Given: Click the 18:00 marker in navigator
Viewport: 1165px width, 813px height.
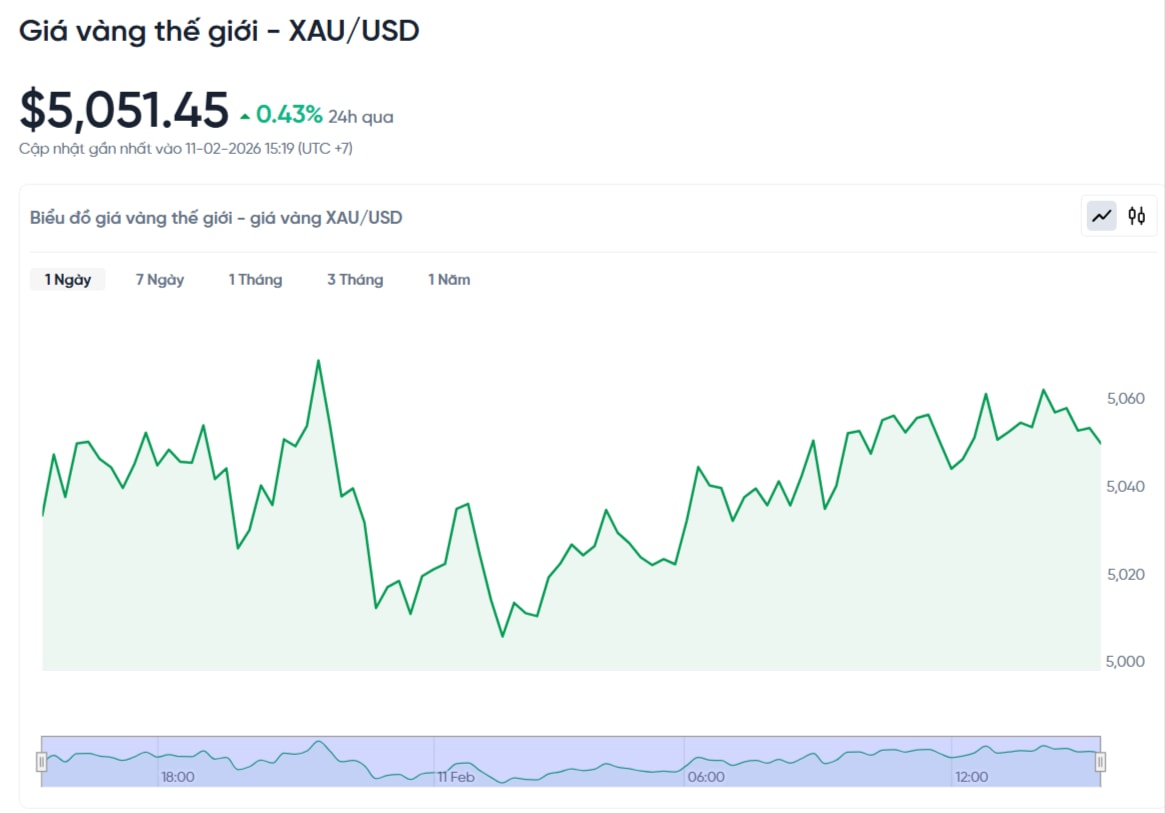Looking at the screenshot, I should [178, 777].
